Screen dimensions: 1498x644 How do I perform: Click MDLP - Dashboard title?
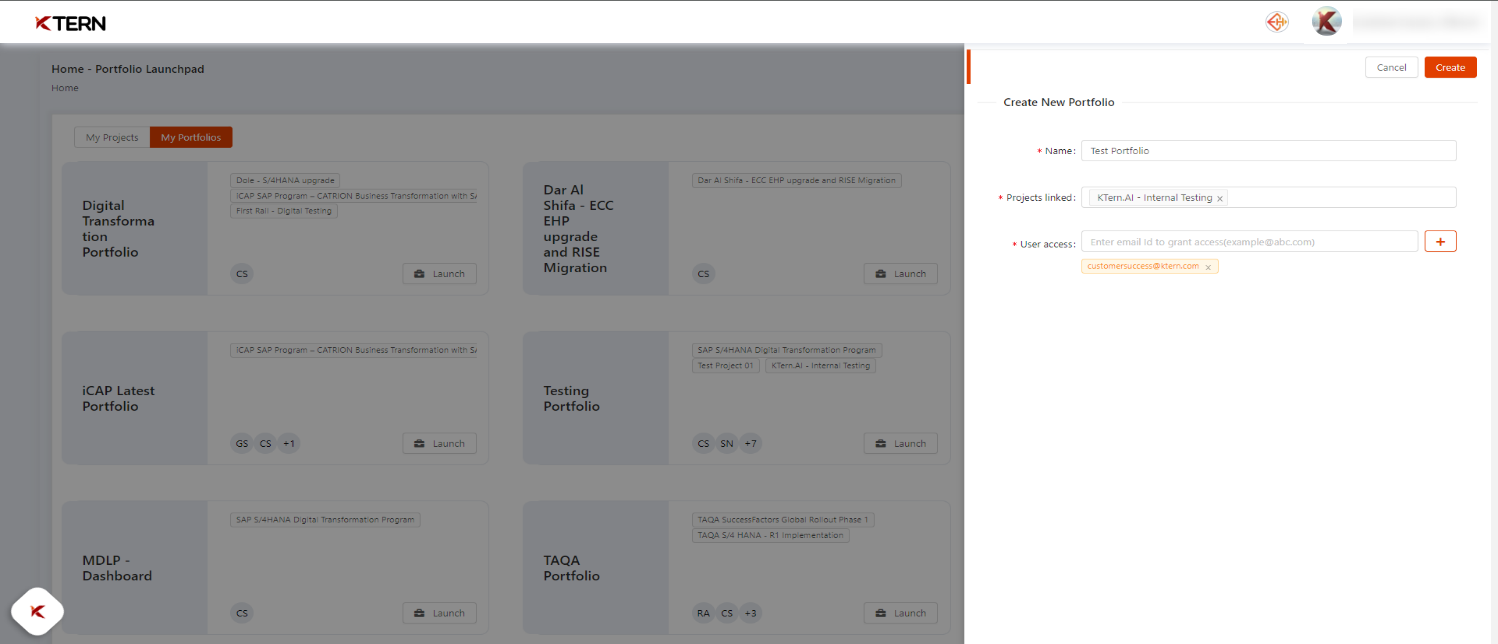pyautogui.click(x=117, y=568)
